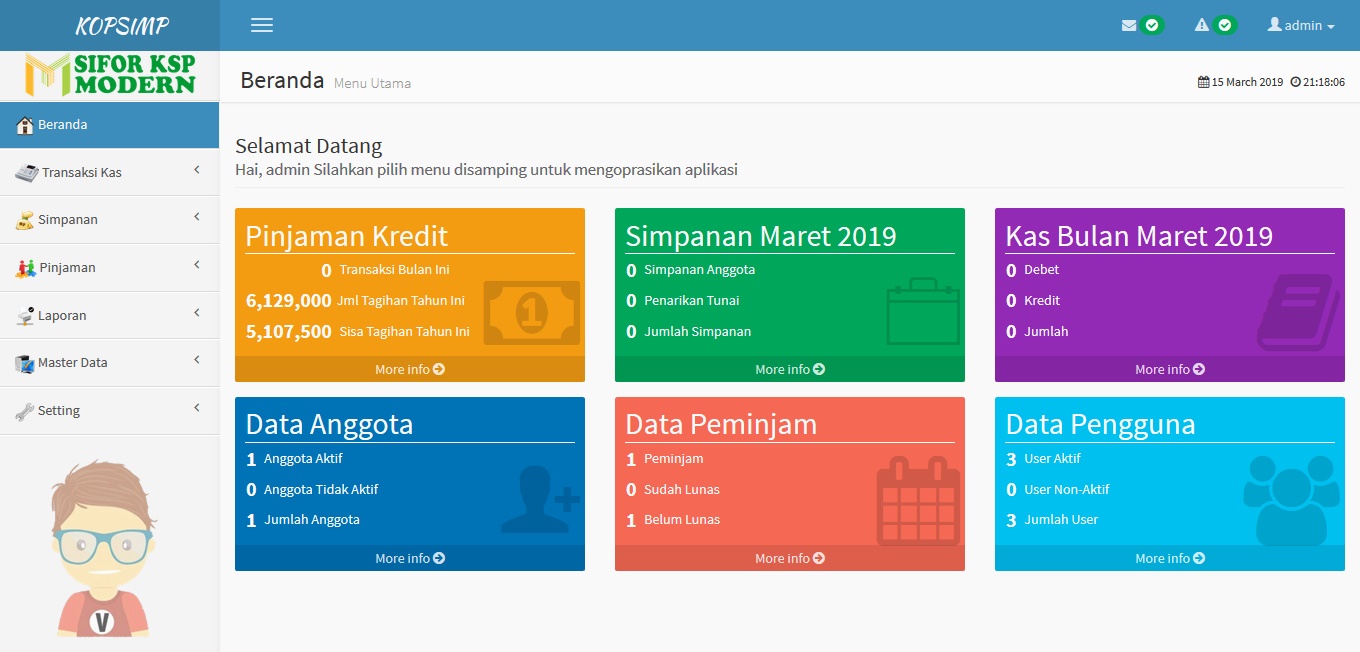Image resolution: width=1360 pixels, height=652 pixels.
Task: Expand the Transaksi Kas menu
Action: tap(109, 172)
